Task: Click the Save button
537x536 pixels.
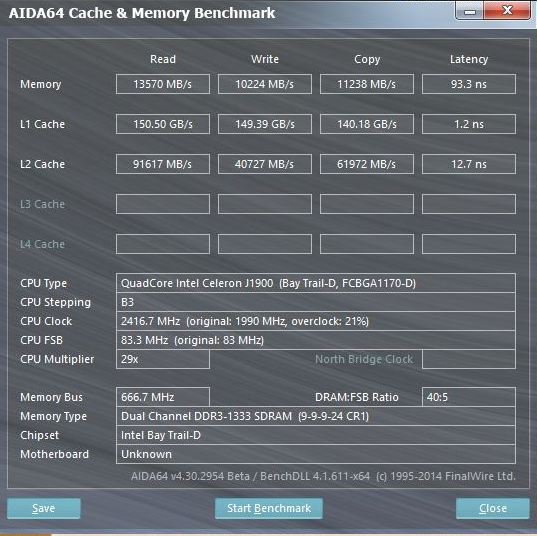Action: (43, 508)
